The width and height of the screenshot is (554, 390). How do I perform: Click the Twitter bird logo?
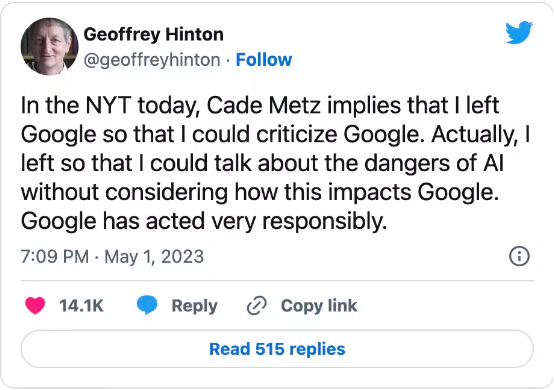pyautogui.click(x=519, y=32)
